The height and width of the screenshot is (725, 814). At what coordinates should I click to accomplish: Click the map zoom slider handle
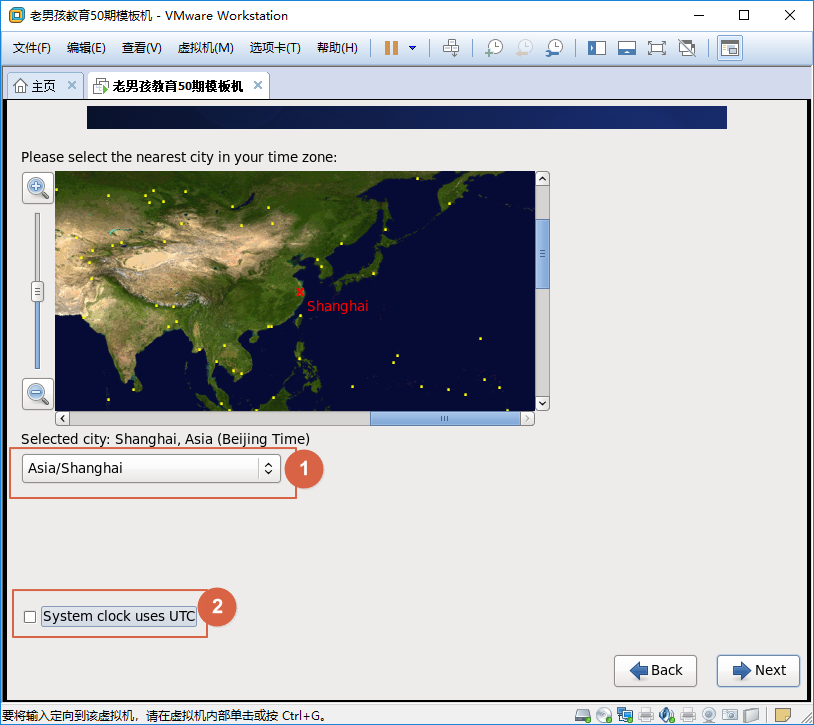pyautogui.click(x=38, y=291)
